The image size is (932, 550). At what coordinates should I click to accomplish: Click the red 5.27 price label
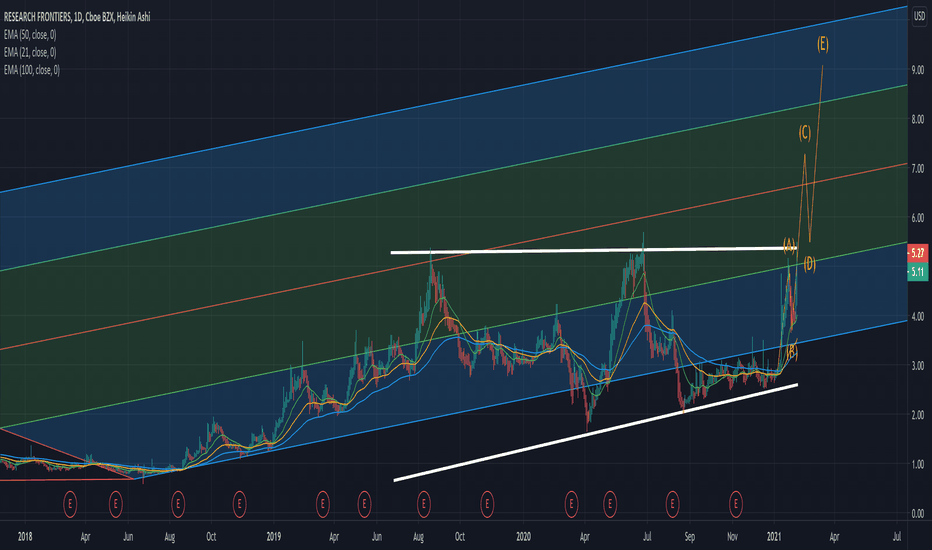click(x=918, y=253)
